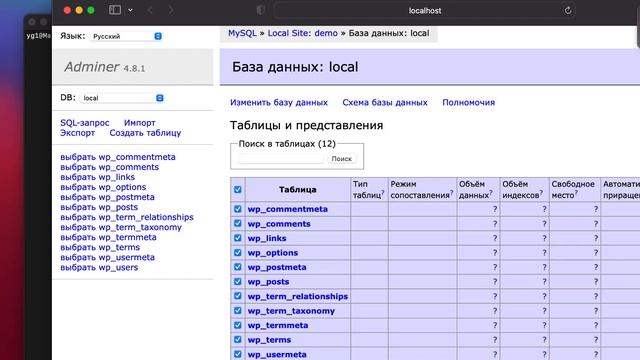Select выбрать wp_postmeta in sidebar
This screenshot has height=360, width=640.
point(107,197)
